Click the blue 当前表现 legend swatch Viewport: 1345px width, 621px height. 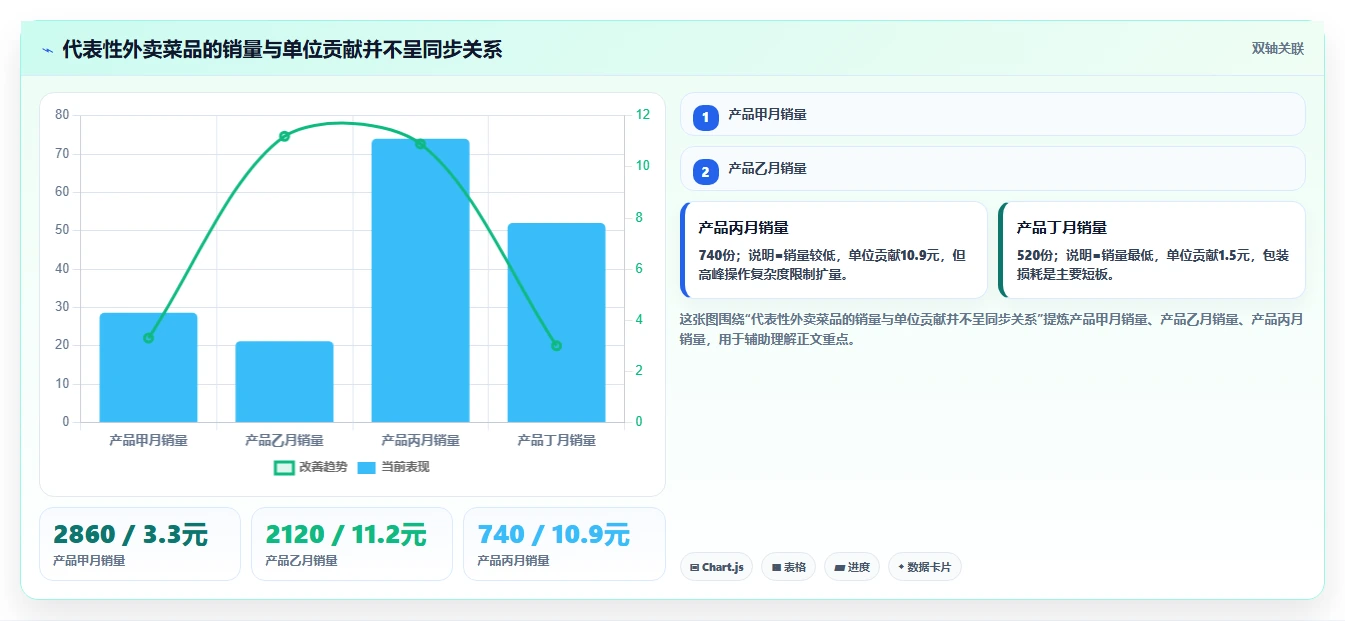367,467
